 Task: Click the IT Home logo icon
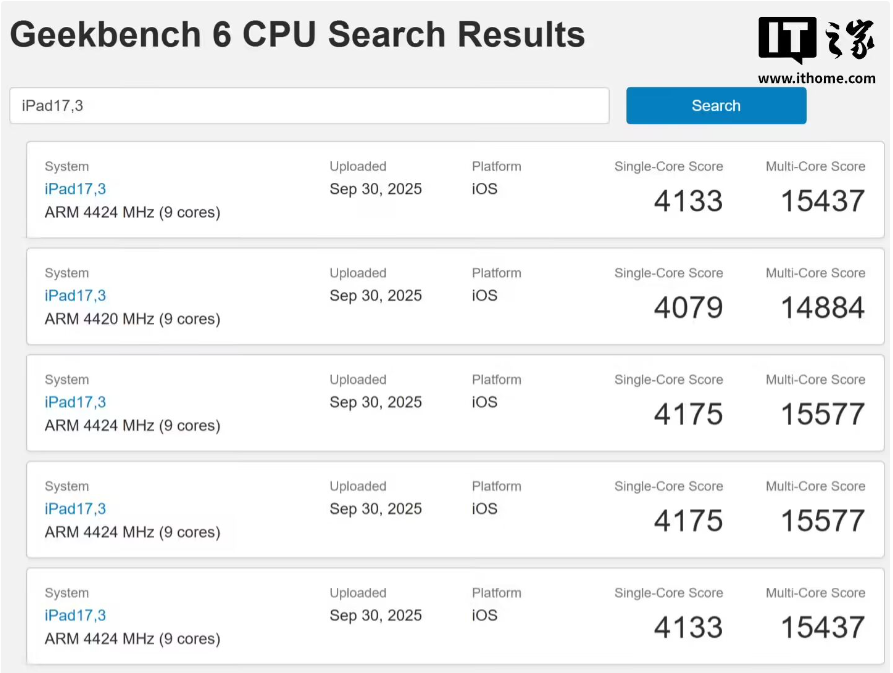point(816,41)
